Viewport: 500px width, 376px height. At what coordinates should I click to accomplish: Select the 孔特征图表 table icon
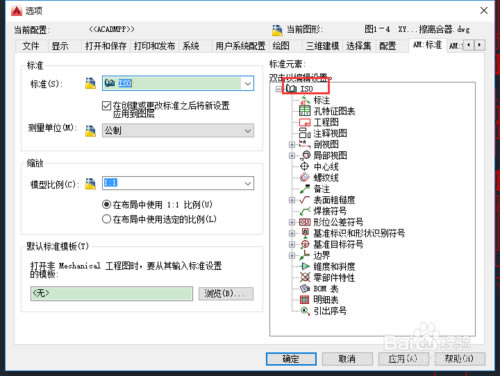tap(305, 111)
